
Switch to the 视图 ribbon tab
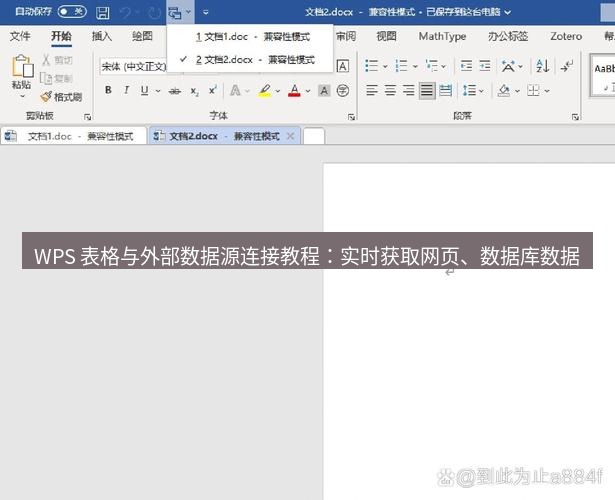tap(386, 36)
